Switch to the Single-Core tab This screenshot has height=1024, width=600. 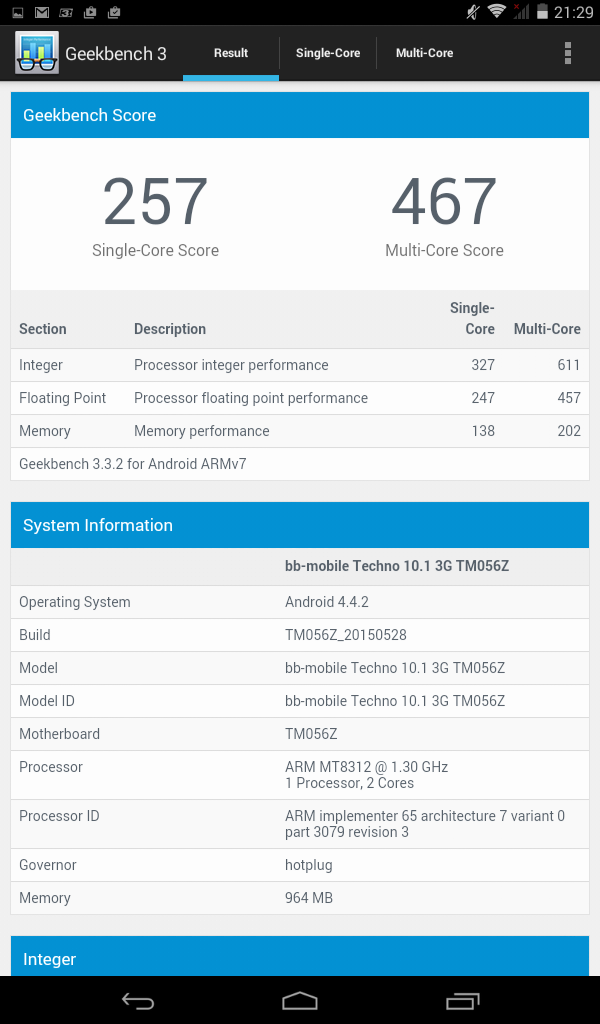click(328, 53)
